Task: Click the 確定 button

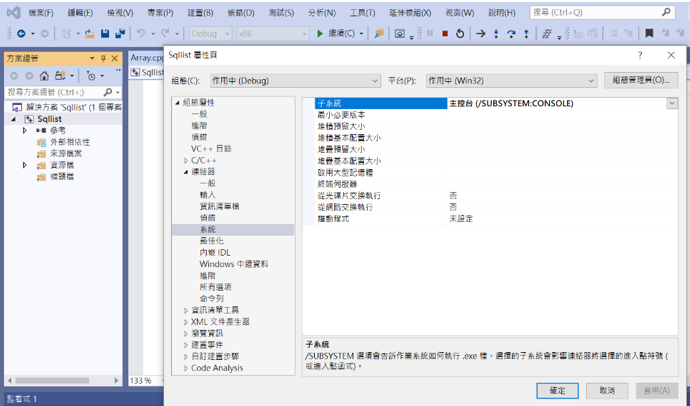Action: [x=557, y=390]
